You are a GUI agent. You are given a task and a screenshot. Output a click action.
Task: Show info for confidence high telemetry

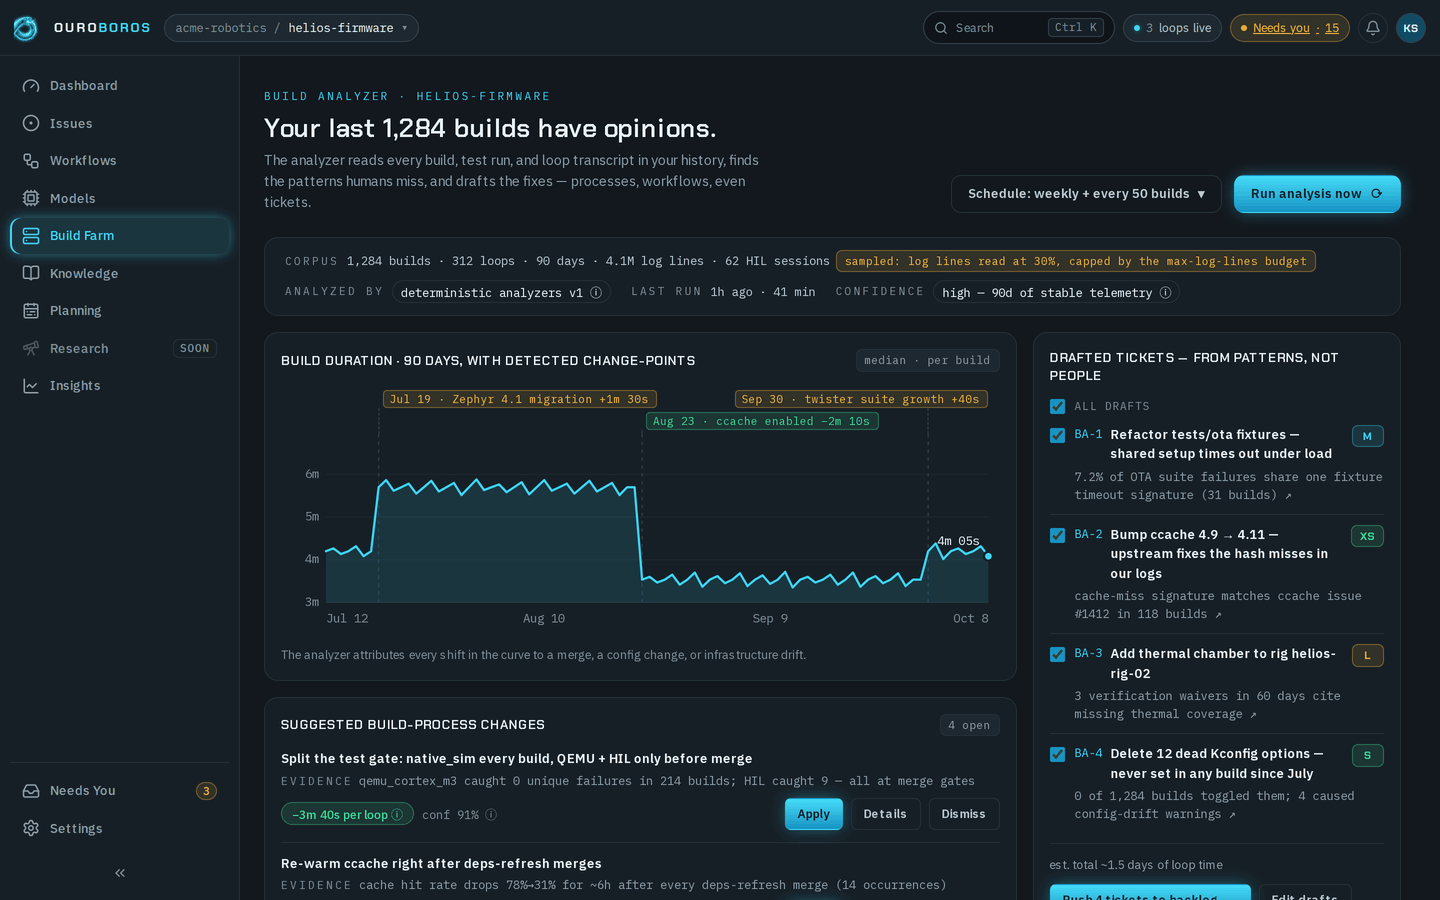coord(1165,293)
